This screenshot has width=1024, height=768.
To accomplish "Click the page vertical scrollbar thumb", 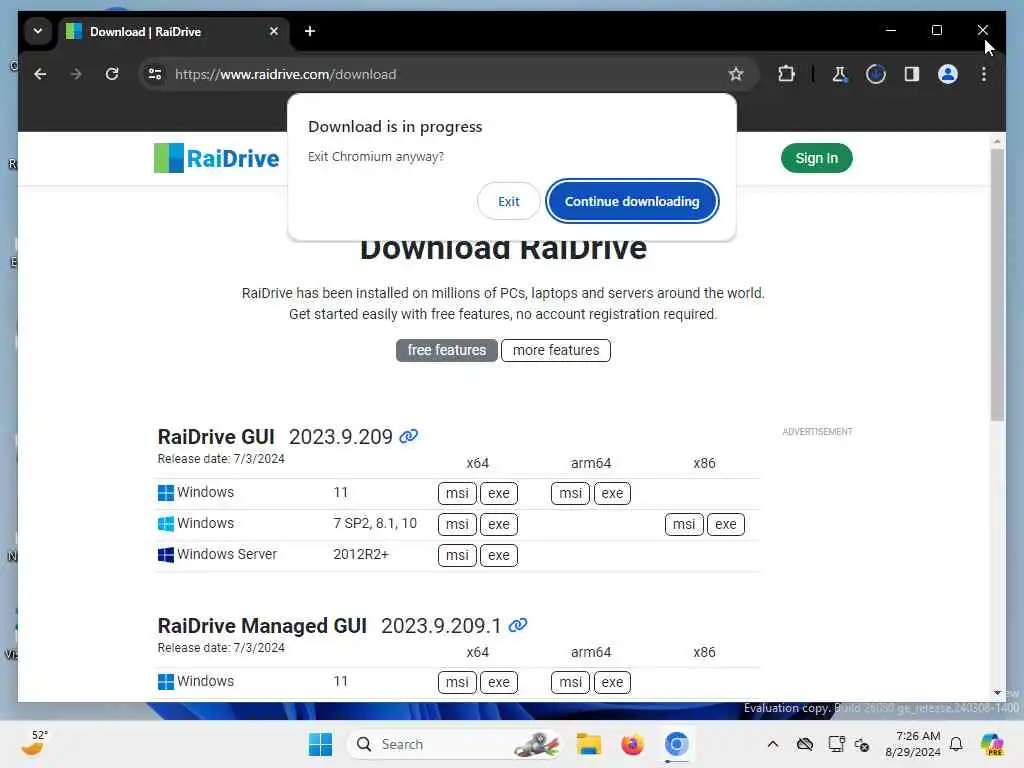I will pyautogui.click(x=997, y=284).
